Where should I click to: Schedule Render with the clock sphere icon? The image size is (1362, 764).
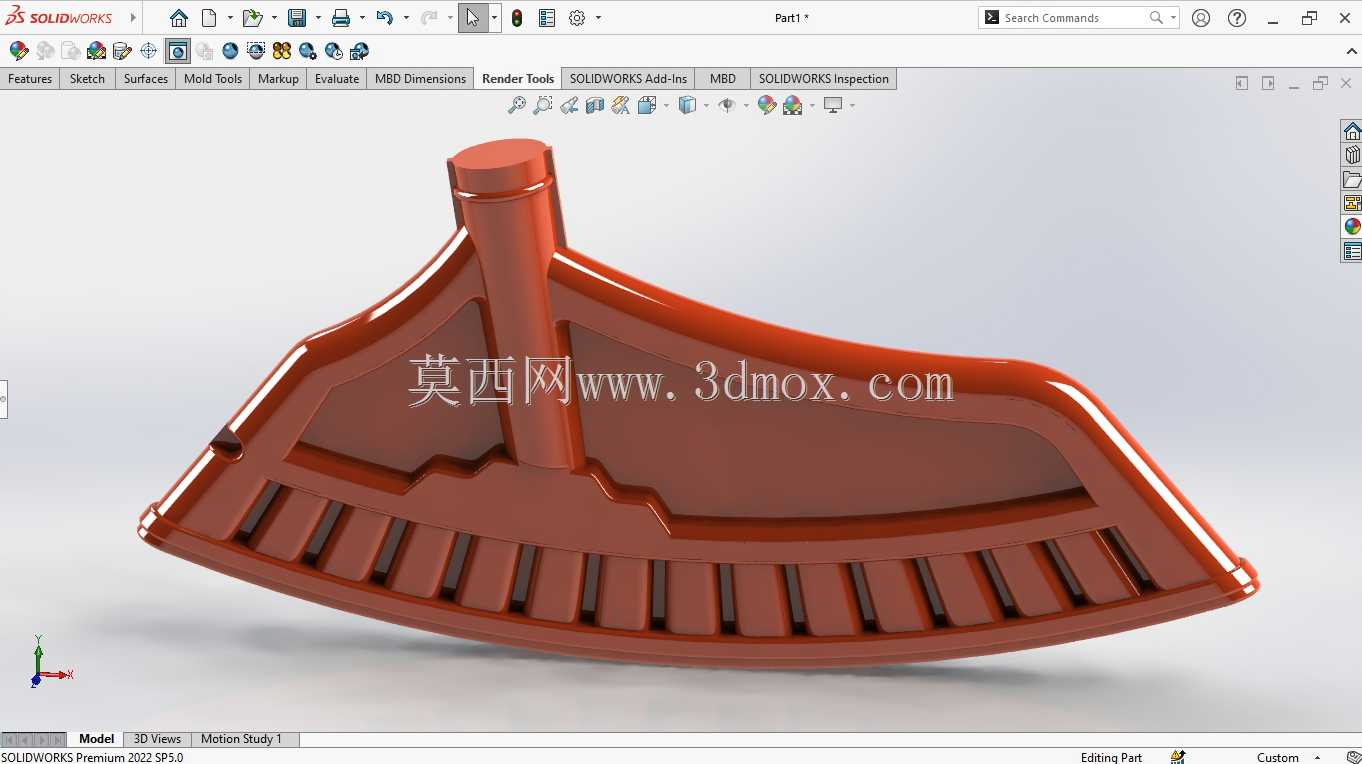pyautogui.click(x=334, y=51)
